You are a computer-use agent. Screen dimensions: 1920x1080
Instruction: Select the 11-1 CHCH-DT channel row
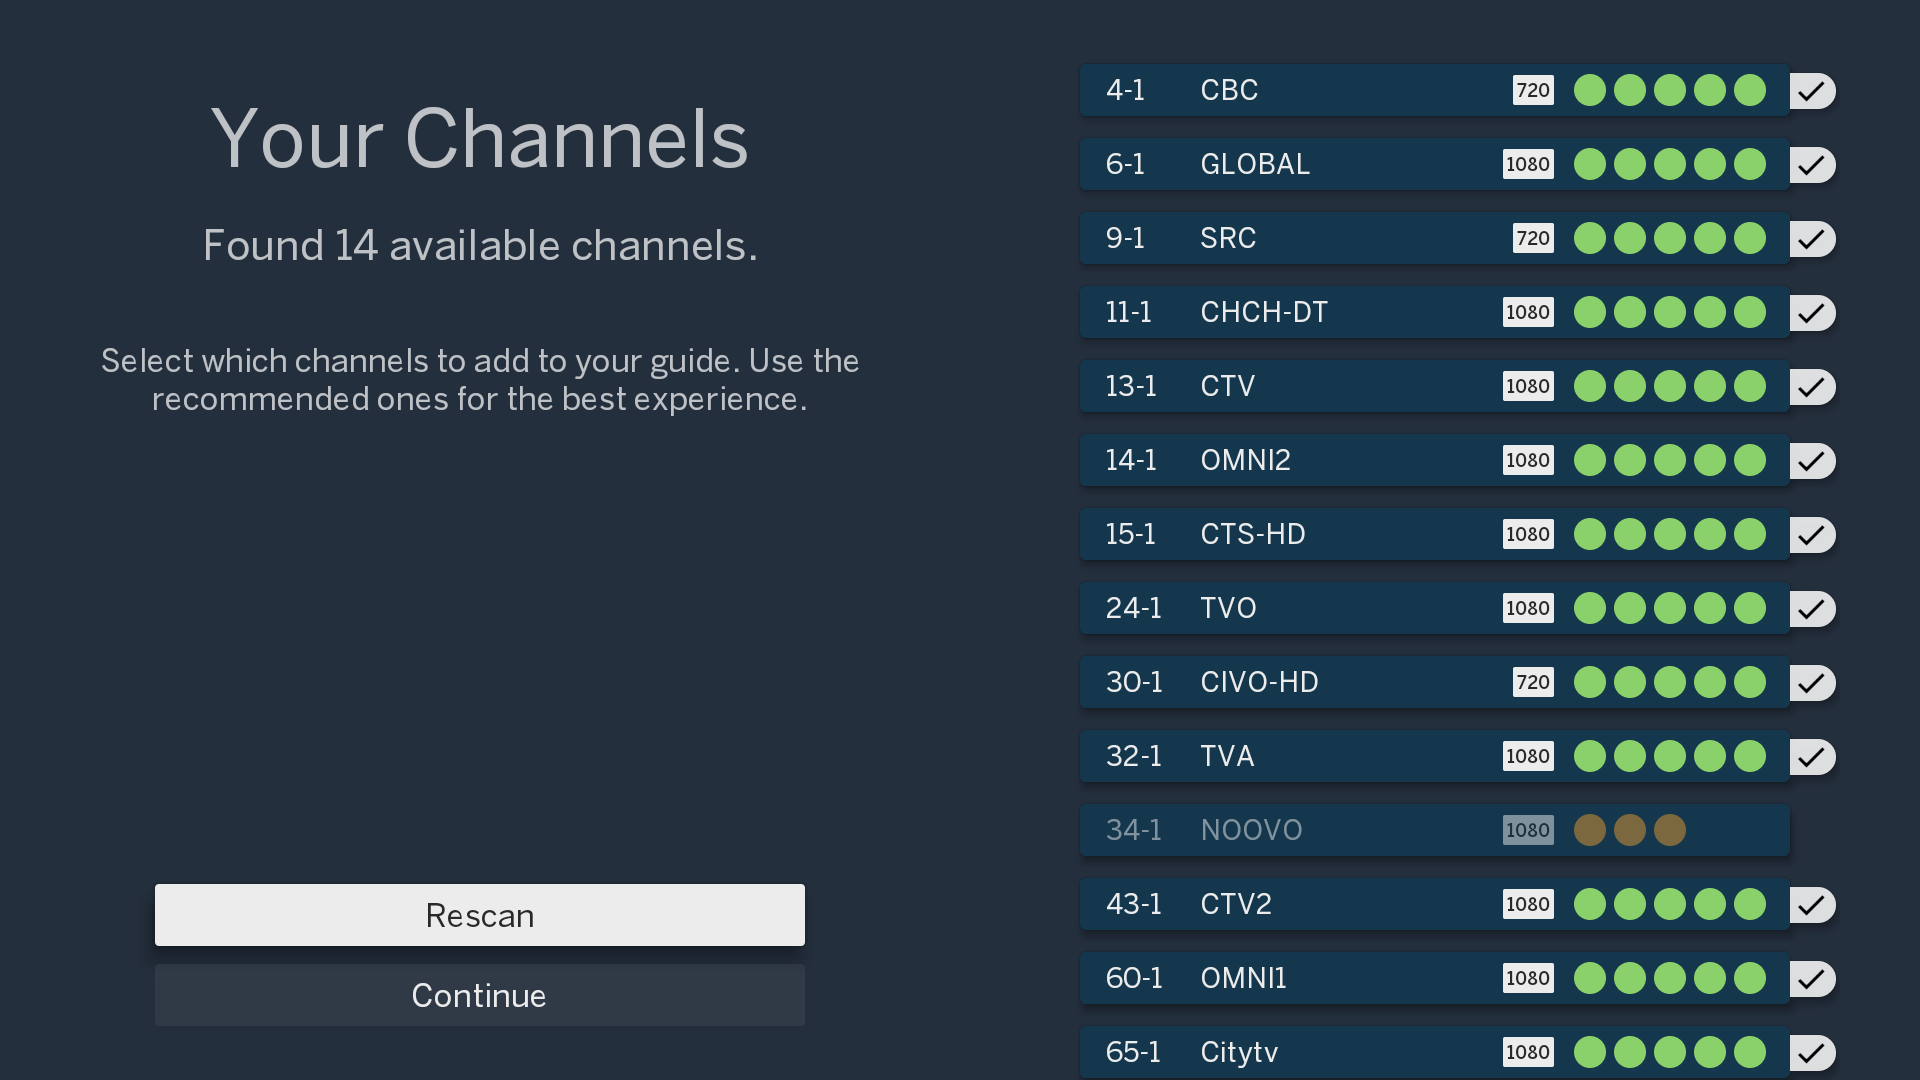click(1435, 312)
